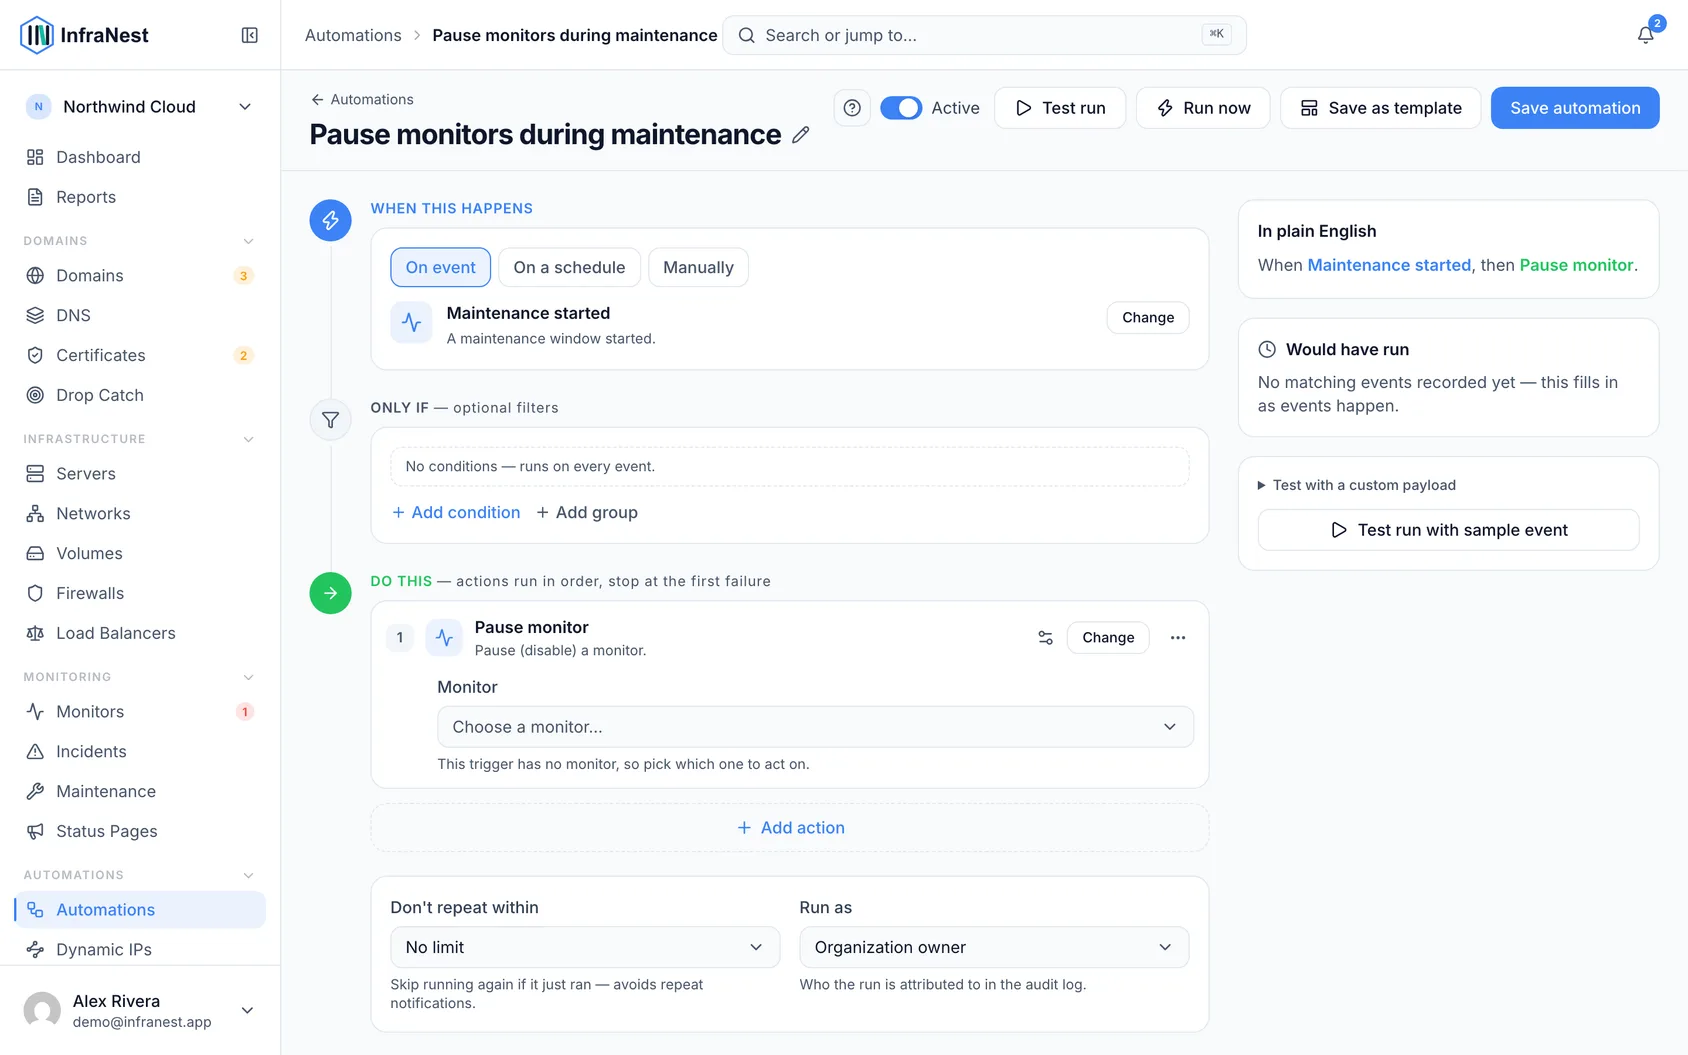
Task: Open DNS in the sidebar
Action: click(140, 316)
